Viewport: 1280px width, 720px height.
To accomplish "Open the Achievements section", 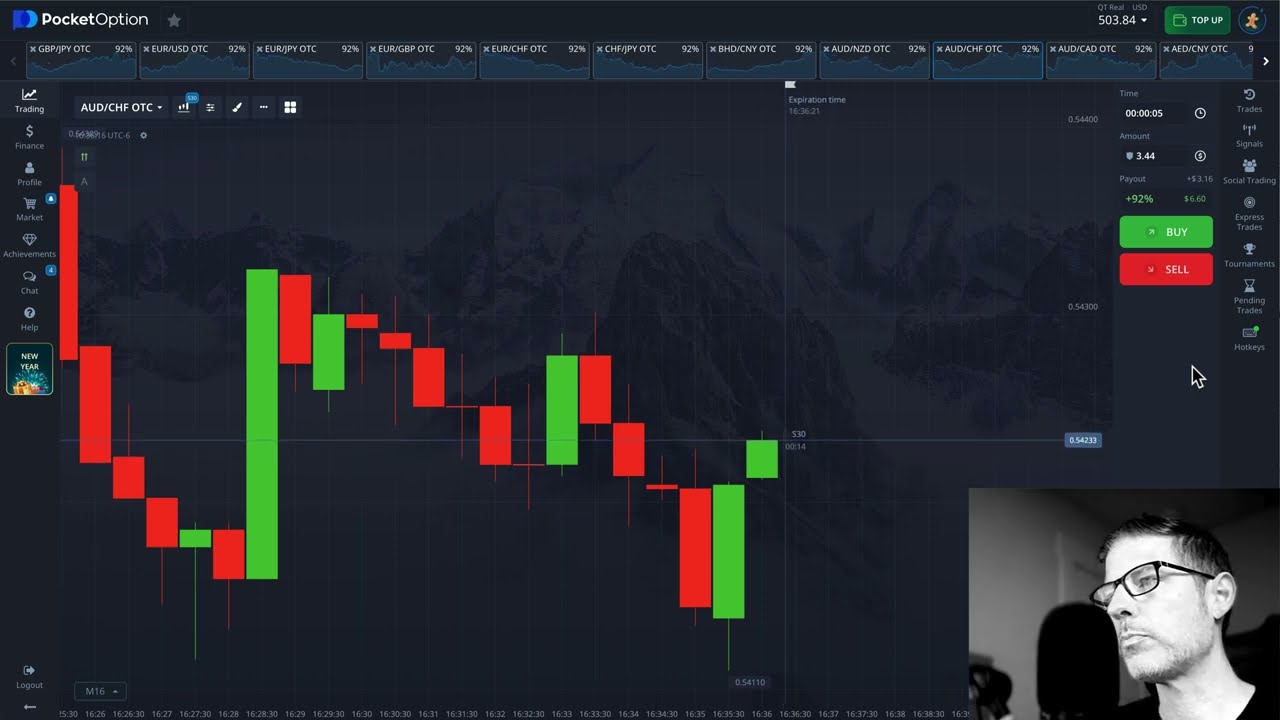I will click(29, 246).
